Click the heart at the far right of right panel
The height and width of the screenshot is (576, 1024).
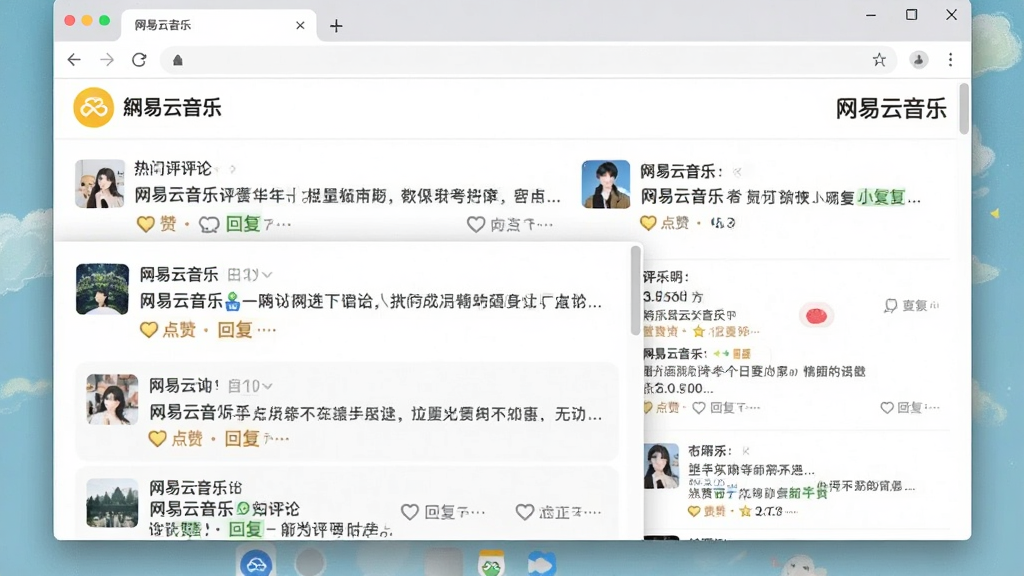(x=887, y=408)
